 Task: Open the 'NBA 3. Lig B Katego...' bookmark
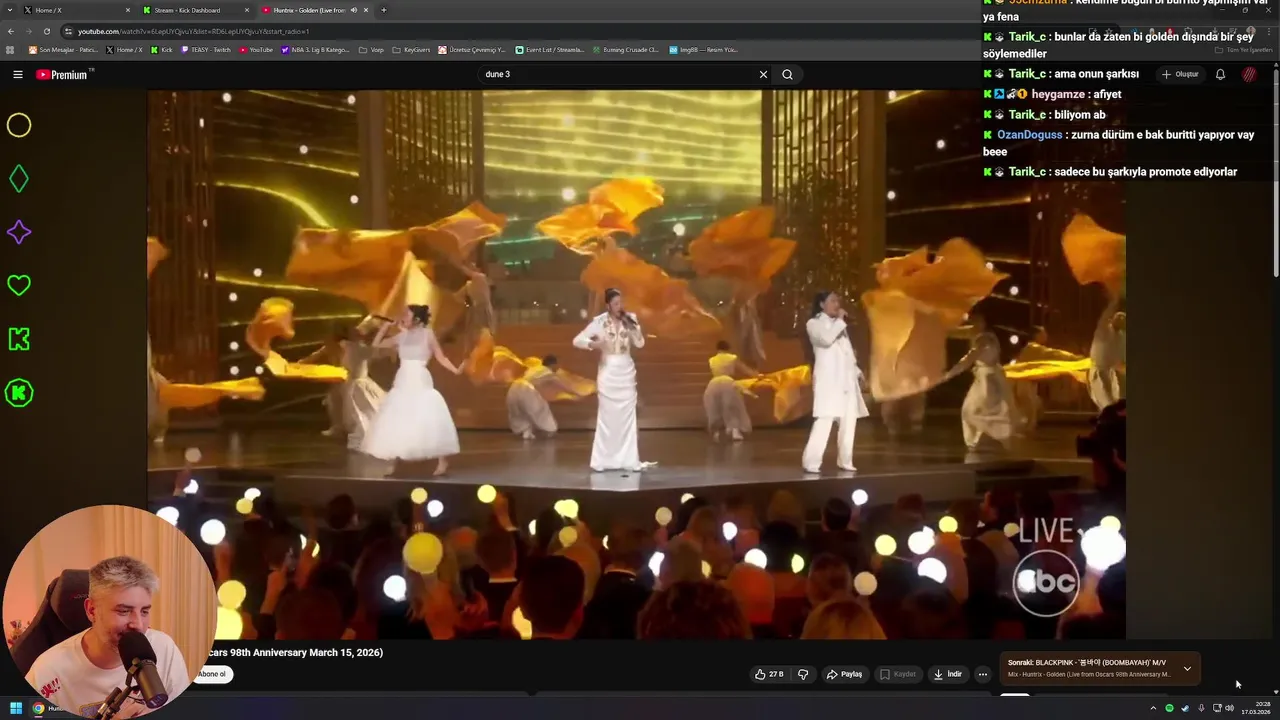315,49
